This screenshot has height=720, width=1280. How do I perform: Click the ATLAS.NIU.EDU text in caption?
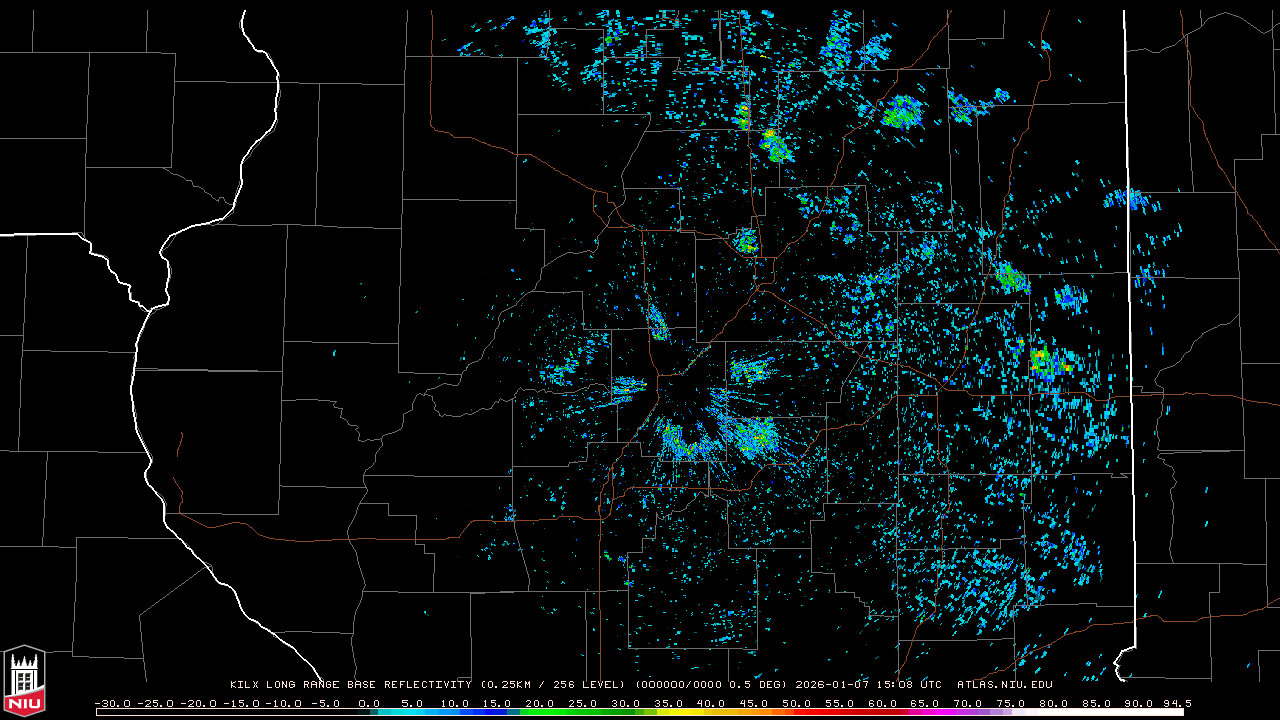(x=1004, y=685)
